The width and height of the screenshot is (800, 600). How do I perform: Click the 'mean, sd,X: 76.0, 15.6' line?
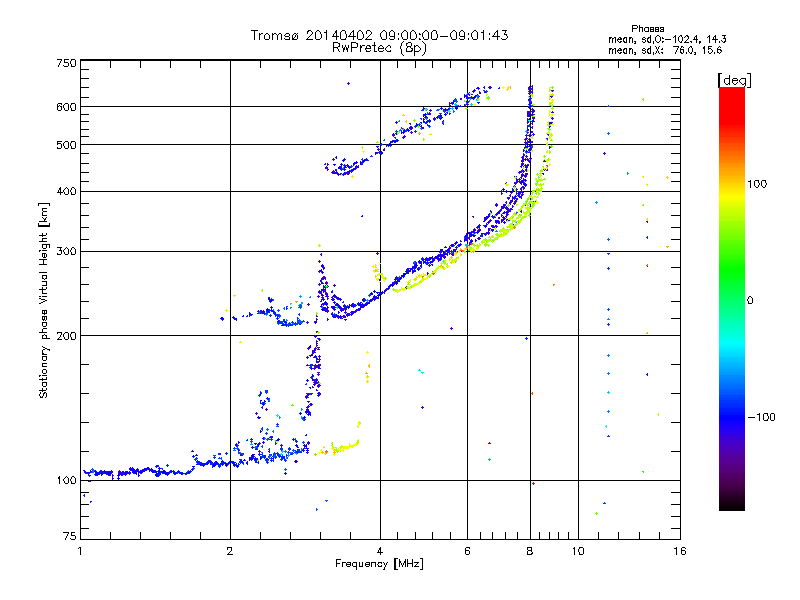665,50
